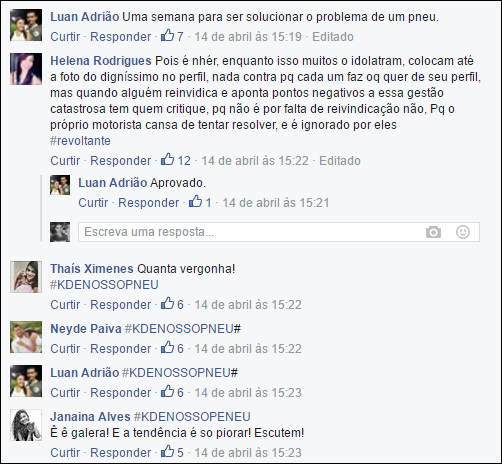Click the like count on Thaís Ximenes' comment
The width and height of the screenshot is (502, 464).
(x=180, y=305)
